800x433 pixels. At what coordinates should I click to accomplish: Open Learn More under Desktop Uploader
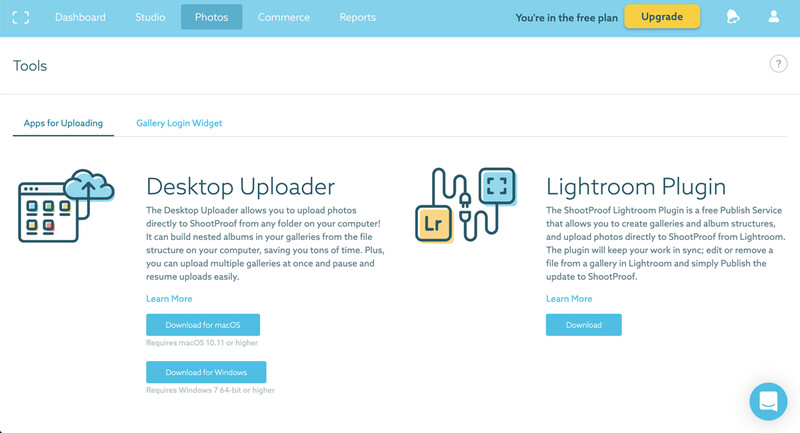point(169,299)
